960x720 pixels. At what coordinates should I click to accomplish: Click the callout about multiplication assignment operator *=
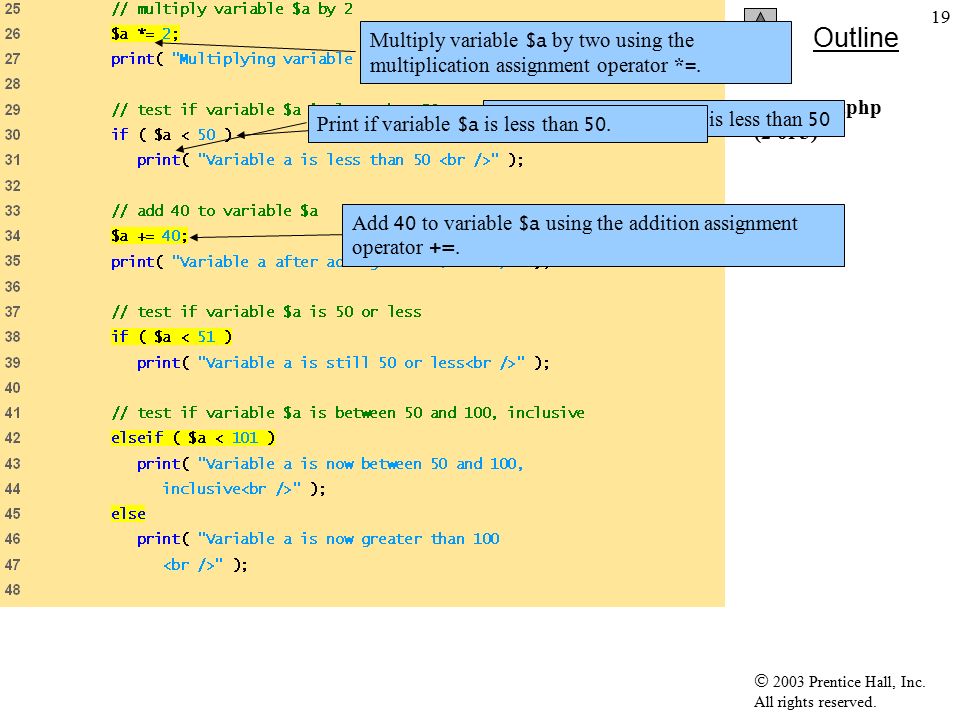(x=576, y=53)
